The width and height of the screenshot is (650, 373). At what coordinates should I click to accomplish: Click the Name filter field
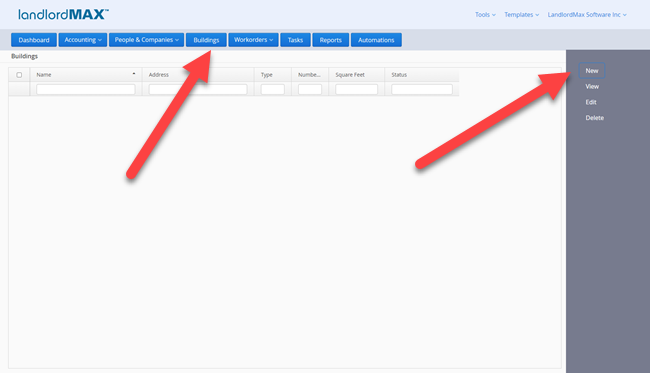(86, 89)
